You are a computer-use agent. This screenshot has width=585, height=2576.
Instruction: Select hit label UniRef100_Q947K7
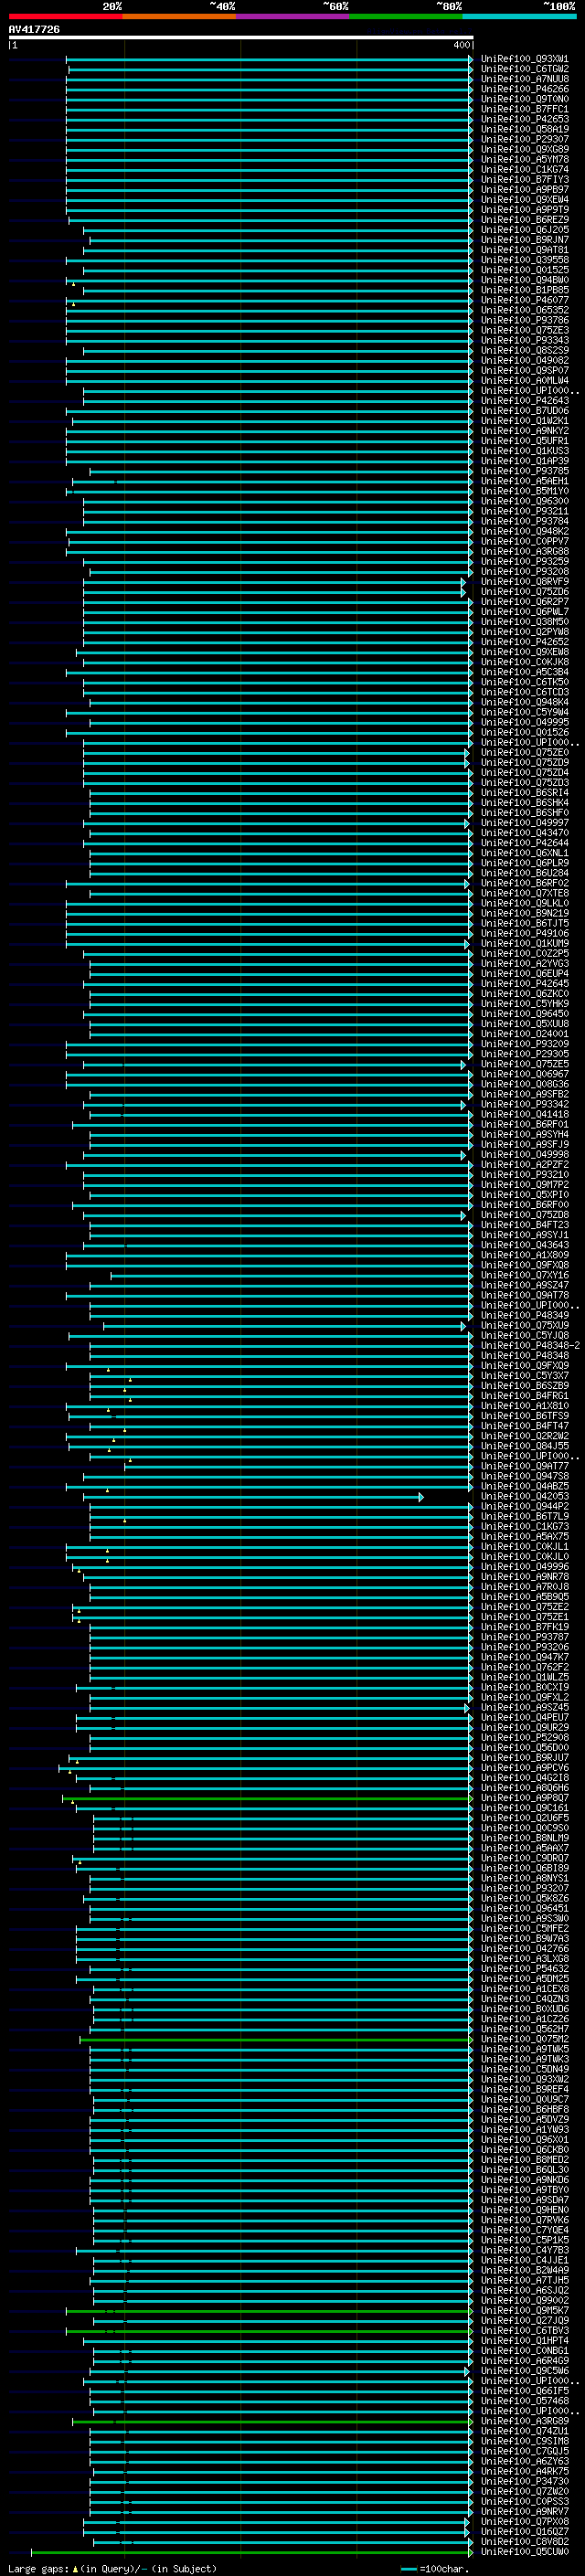point(524,1657)
